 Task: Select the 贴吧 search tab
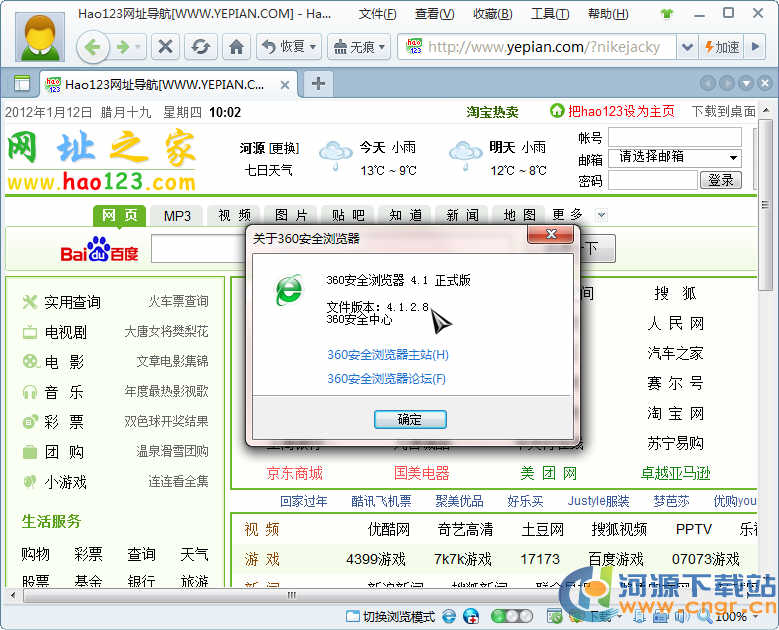click(x=348, y=216)
